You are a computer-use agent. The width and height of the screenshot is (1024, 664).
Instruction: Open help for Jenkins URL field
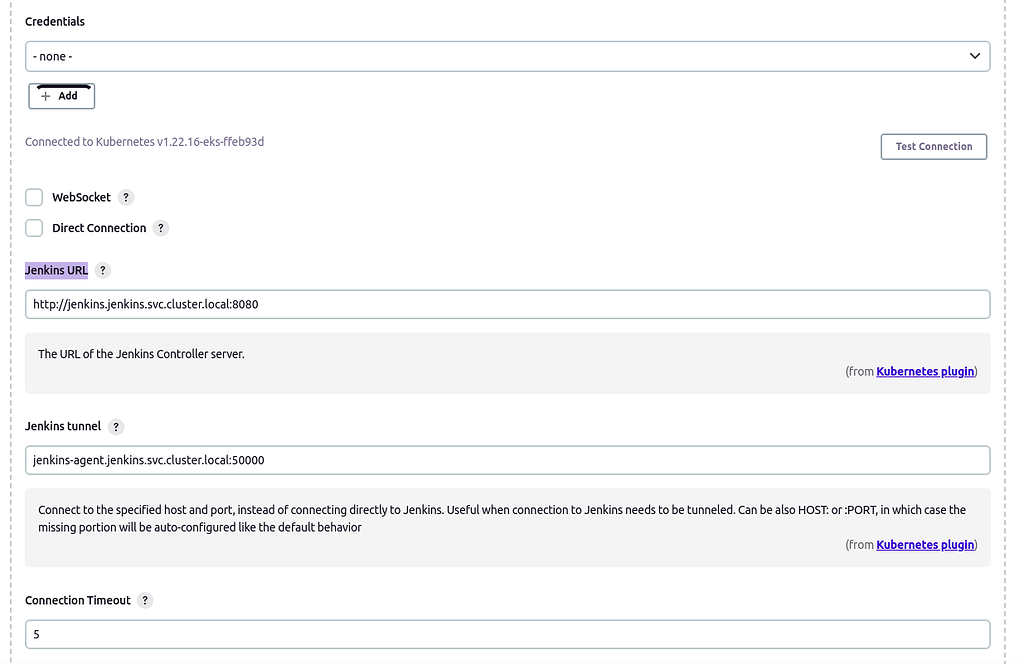click(x=103, y=271)
